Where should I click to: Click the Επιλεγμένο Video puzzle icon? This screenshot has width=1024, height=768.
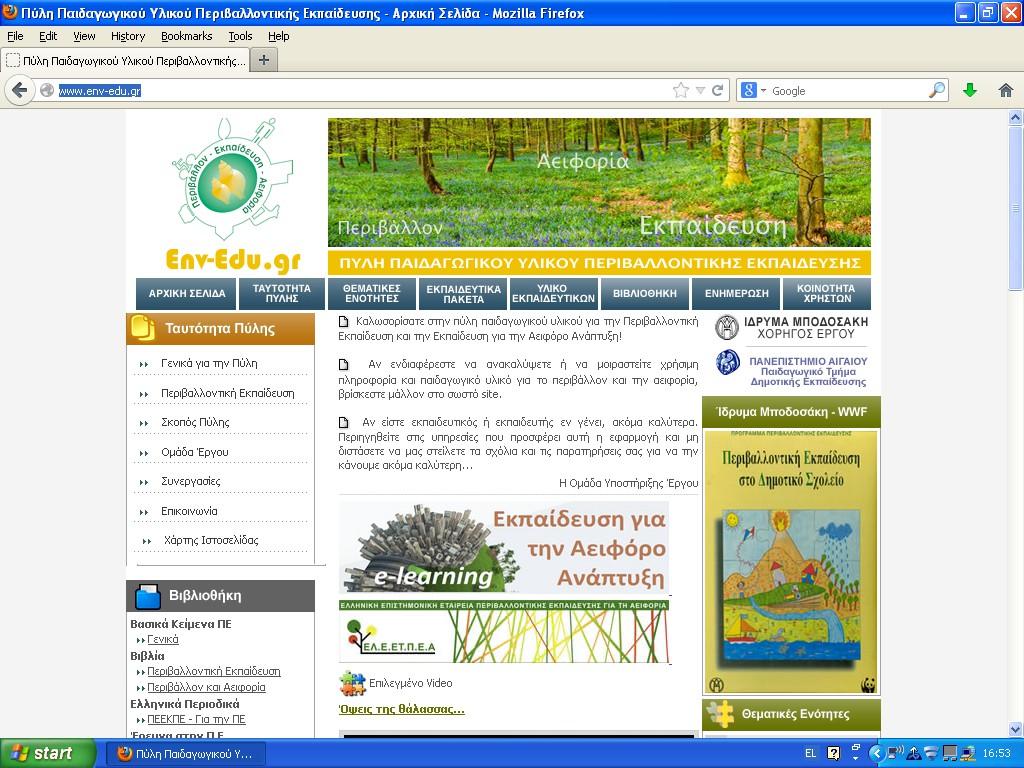pyautogui.click(x=353, y=683)
